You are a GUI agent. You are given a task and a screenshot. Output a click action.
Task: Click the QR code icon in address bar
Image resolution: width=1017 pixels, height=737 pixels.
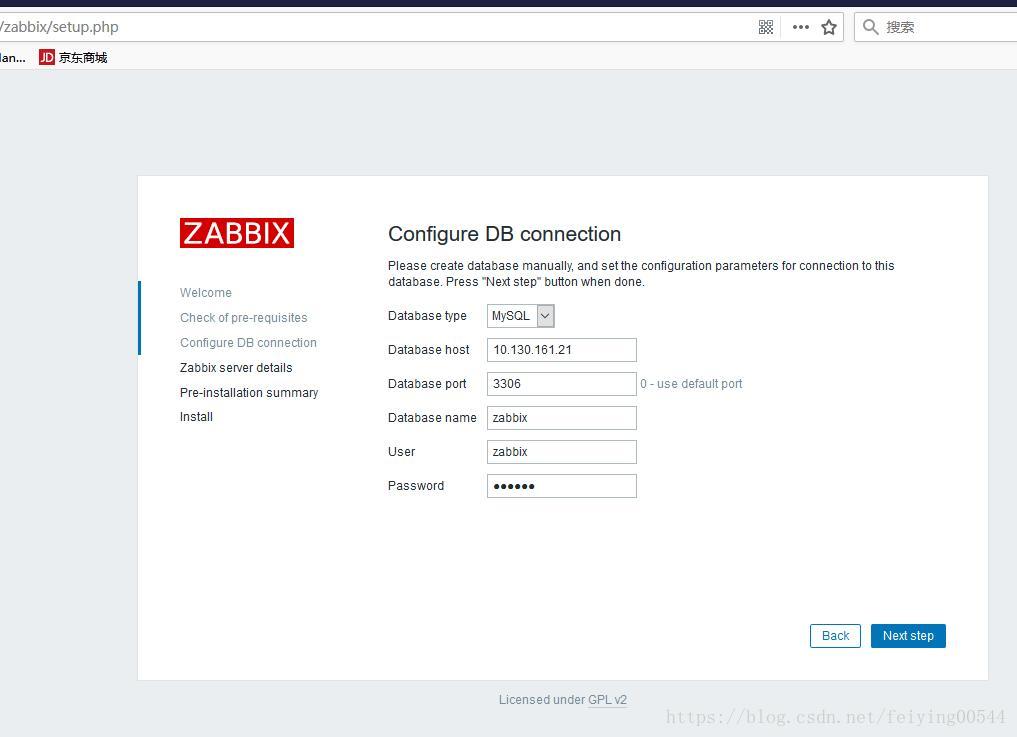766,27
